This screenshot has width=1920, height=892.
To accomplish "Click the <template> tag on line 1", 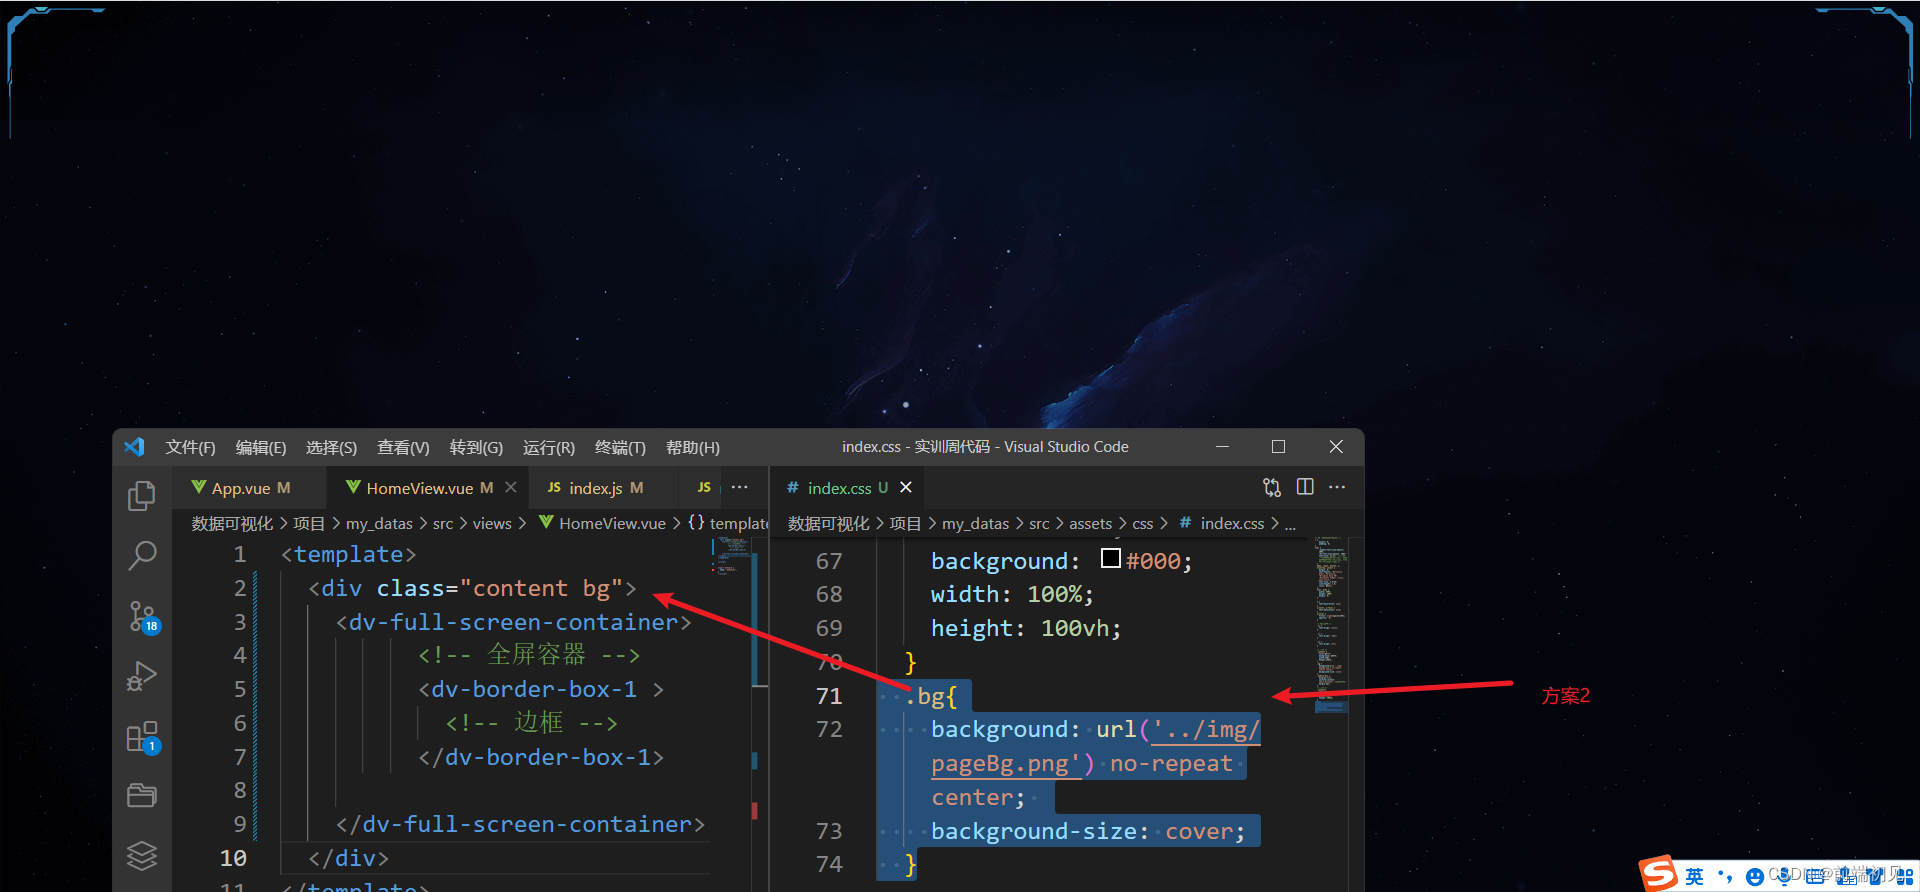I will click(x=348, y=554).
